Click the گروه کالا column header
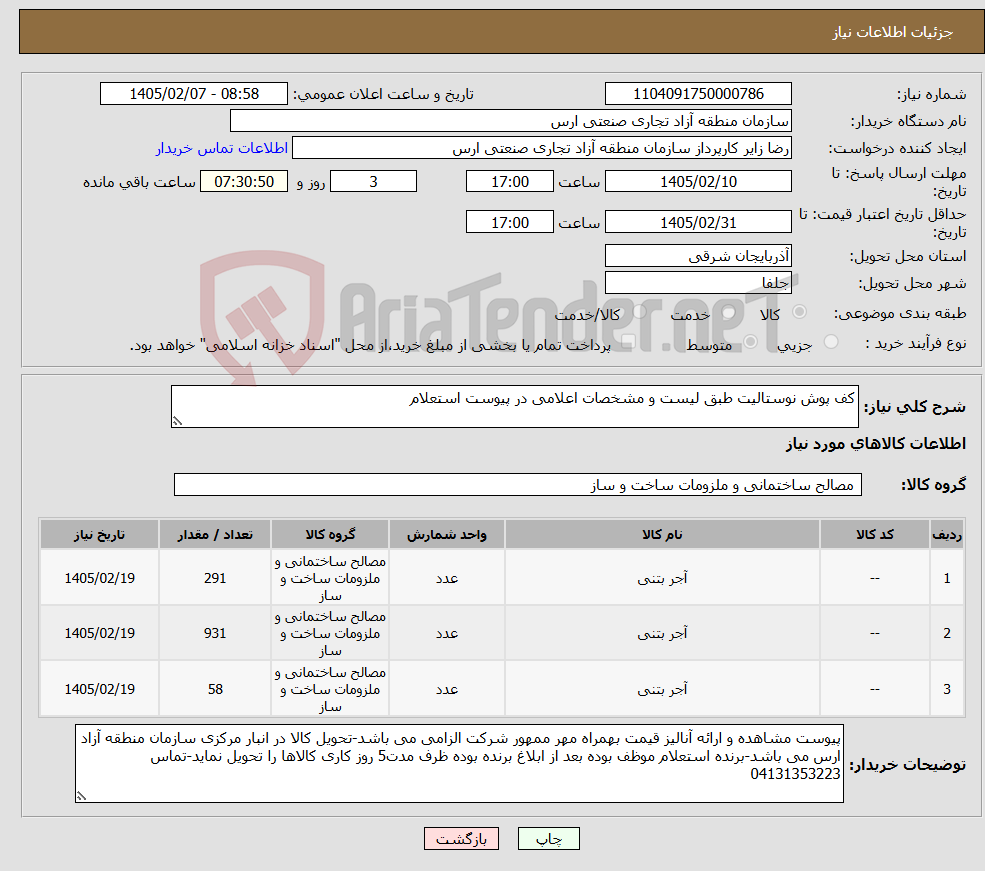Screen dimensions: 985x871 point(330,534)
